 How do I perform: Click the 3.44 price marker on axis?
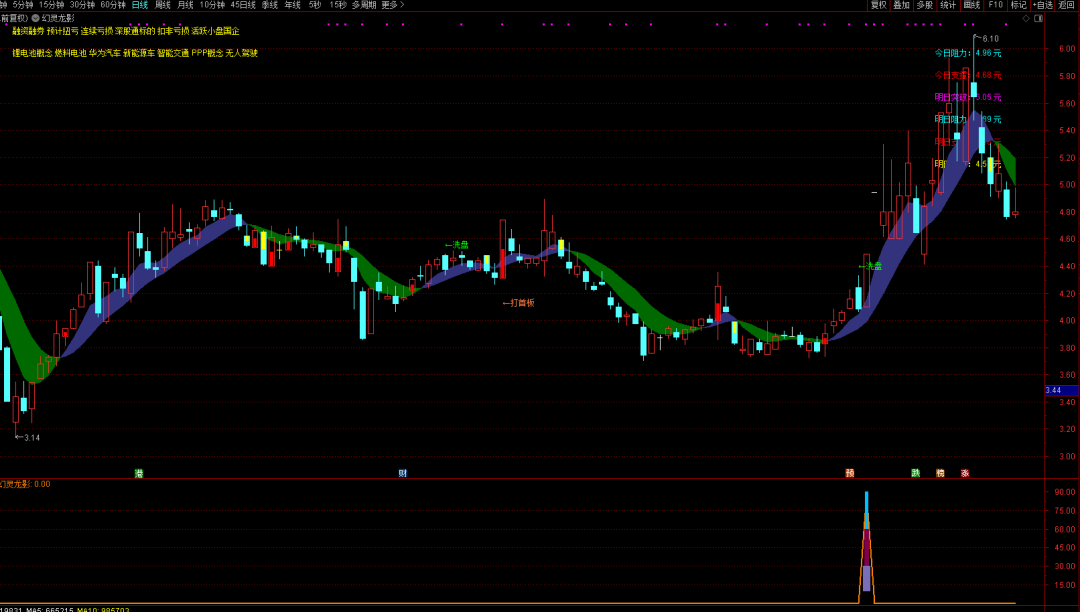(x=1060, y=389)
